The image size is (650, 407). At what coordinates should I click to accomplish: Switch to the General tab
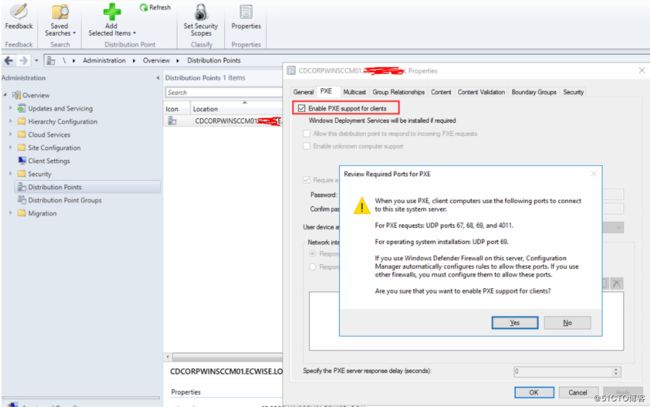coord(303,92)
